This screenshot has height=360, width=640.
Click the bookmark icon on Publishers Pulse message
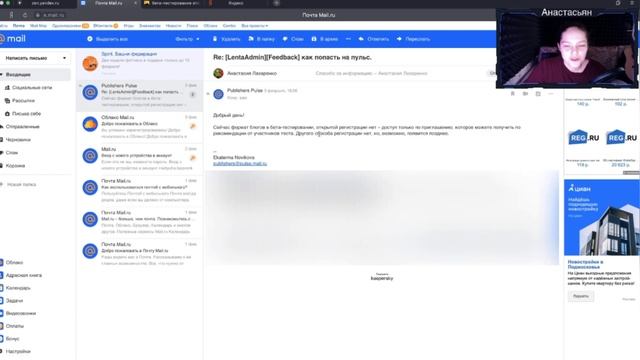pyautogui.click(x=513, y=94)
